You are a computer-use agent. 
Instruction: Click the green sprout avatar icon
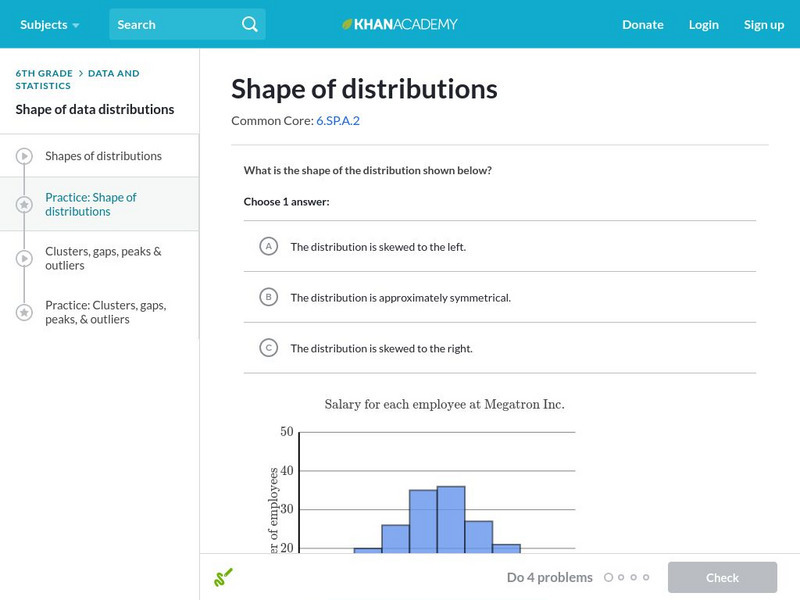(224, 577)
